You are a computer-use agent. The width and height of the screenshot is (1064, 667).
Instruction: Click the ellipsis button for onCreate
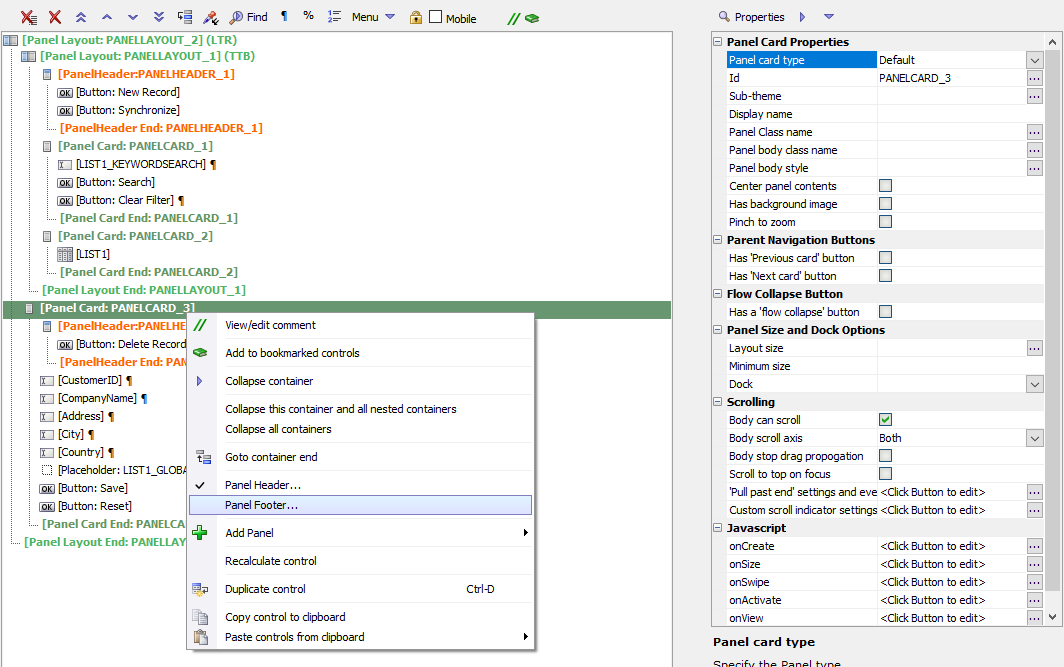click(1034, 546)
